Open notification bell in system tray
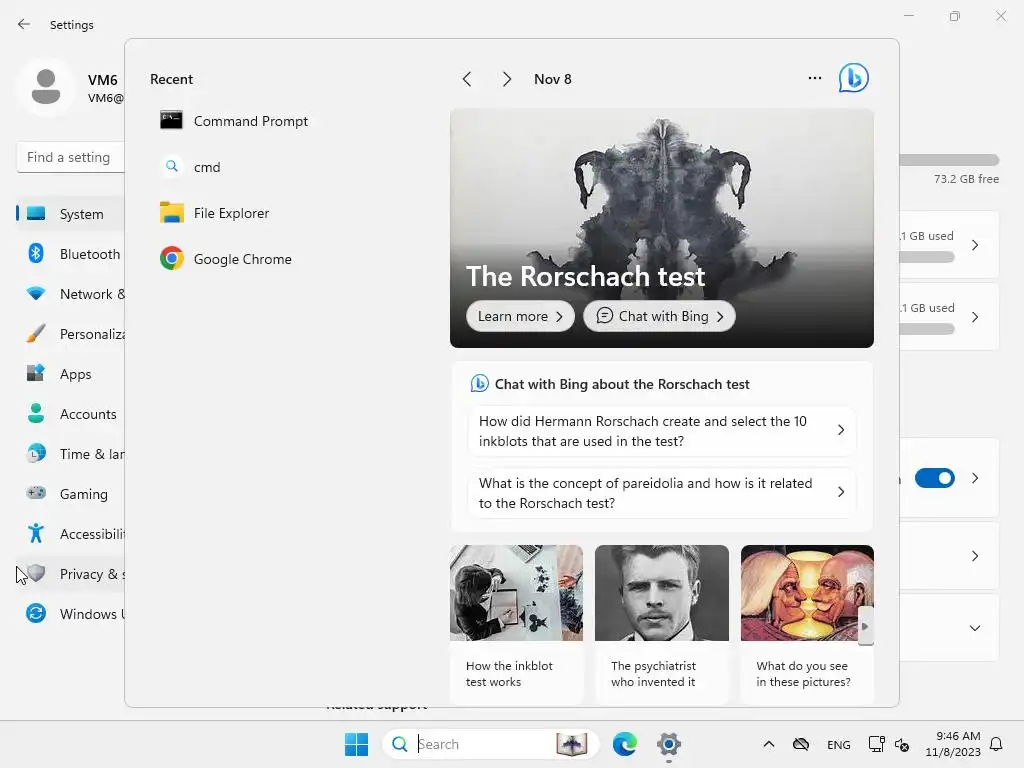 pos(997,744)
